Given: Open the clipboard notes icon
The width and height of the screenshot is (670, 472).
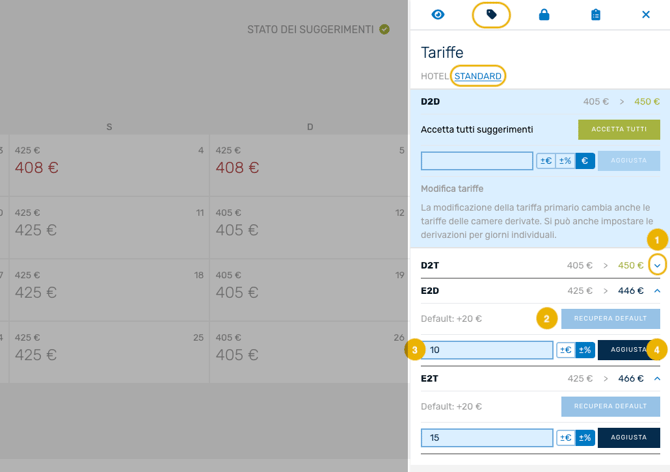Looking at the screenshot, I should click(x=596, y=15).
